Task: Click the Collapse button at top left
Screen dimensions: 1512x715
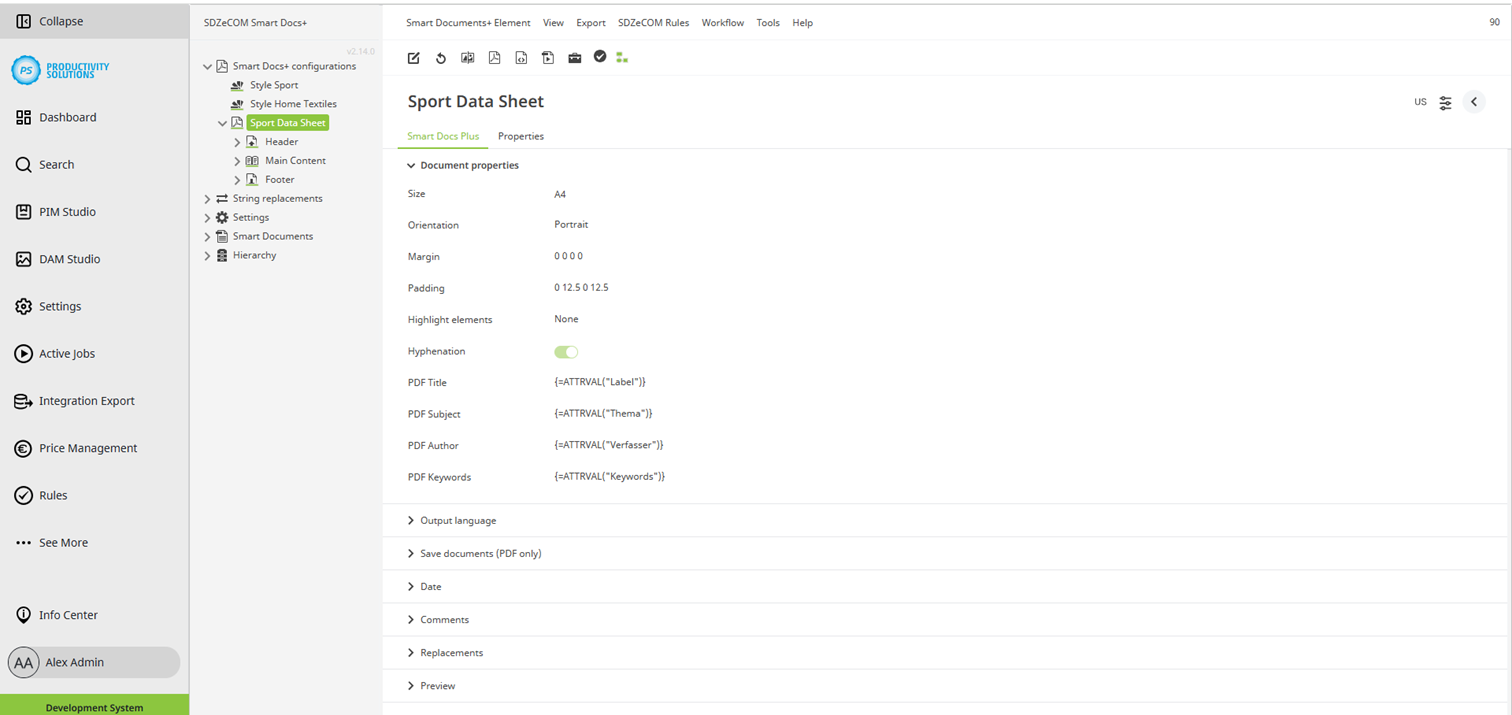Action: pos(52,20)
